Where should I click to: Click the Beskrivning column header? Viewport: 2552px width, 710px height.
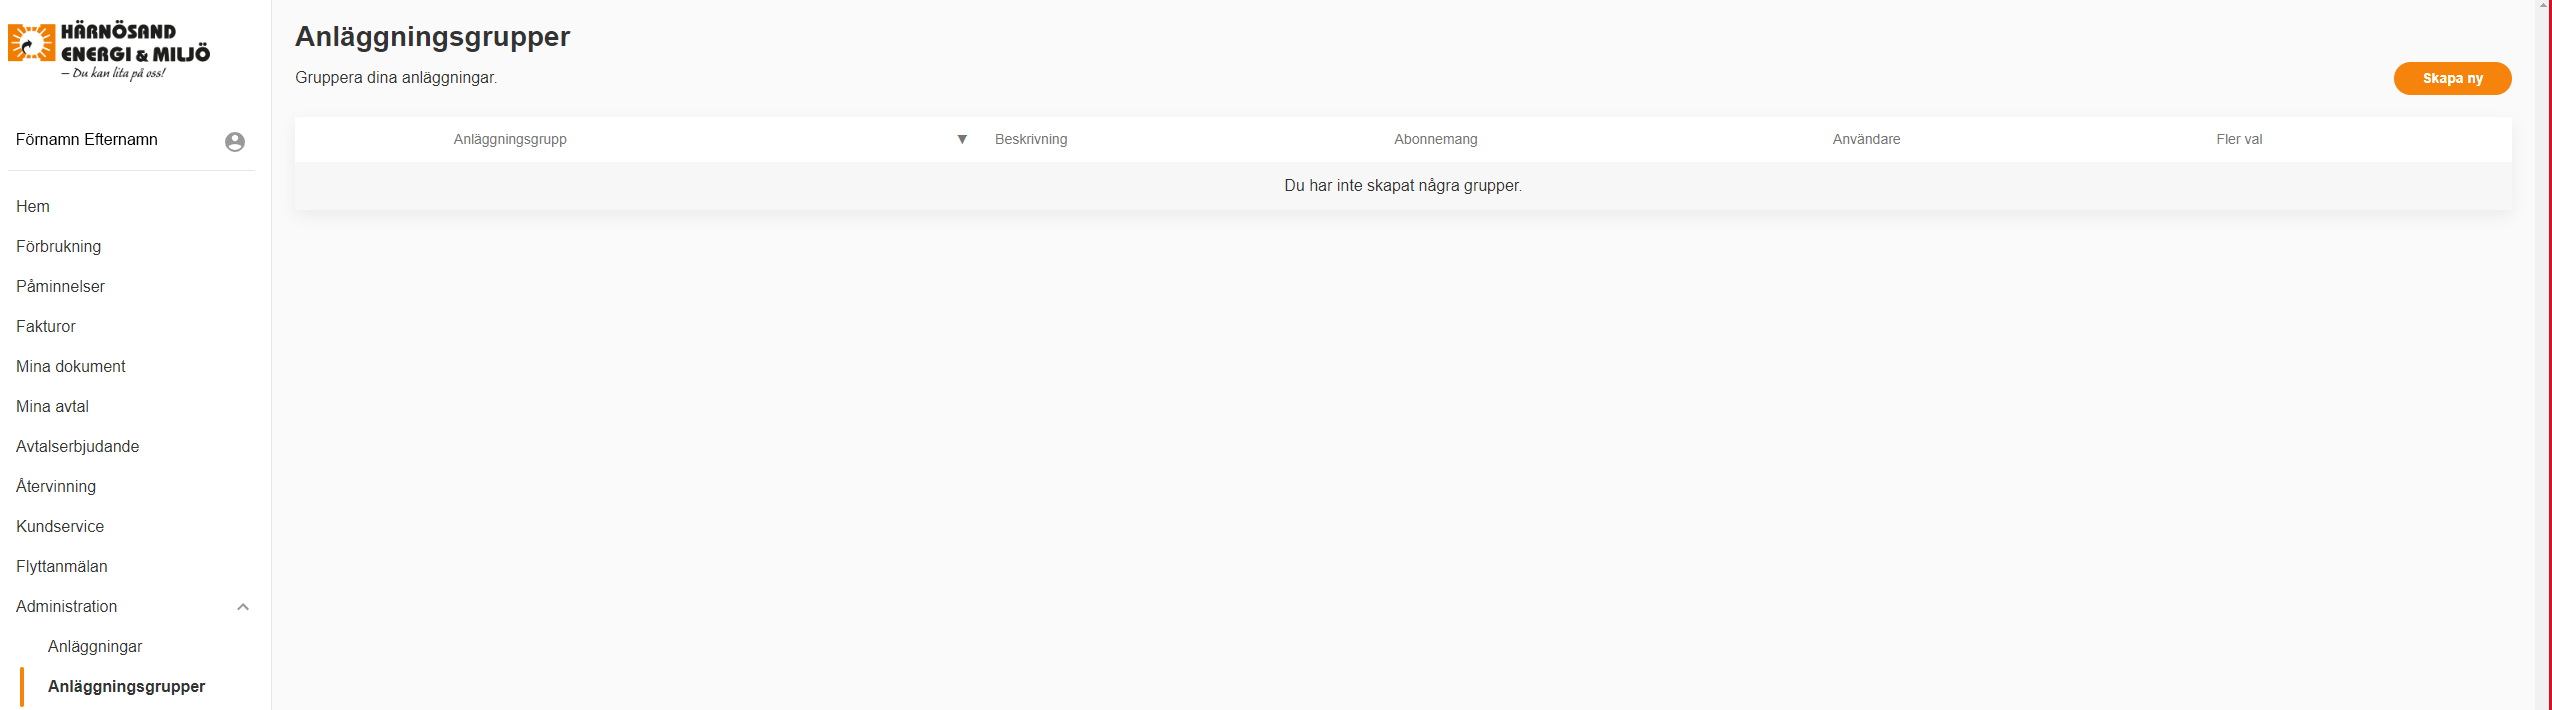coord(1031,139)
